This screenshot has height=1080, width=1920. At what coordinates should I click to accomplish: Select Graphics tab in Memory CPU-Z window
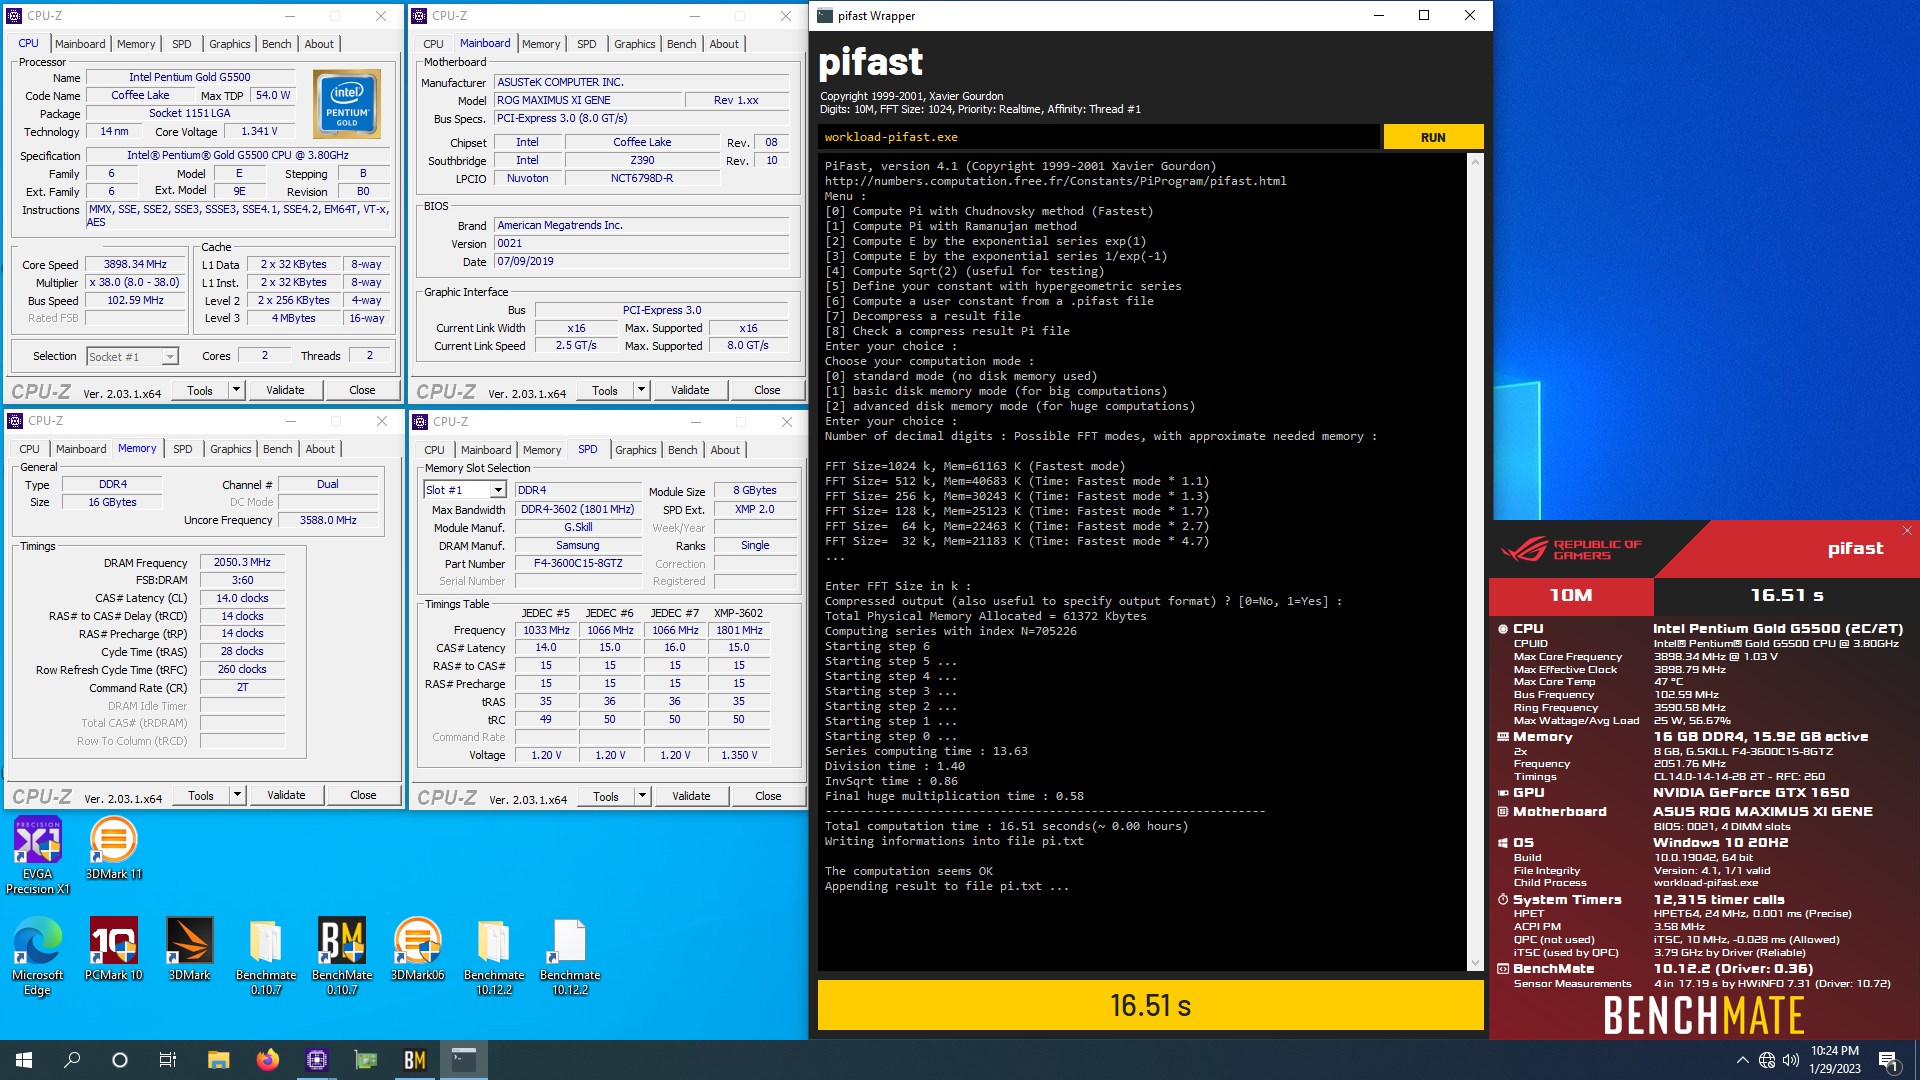click(231, 449)
